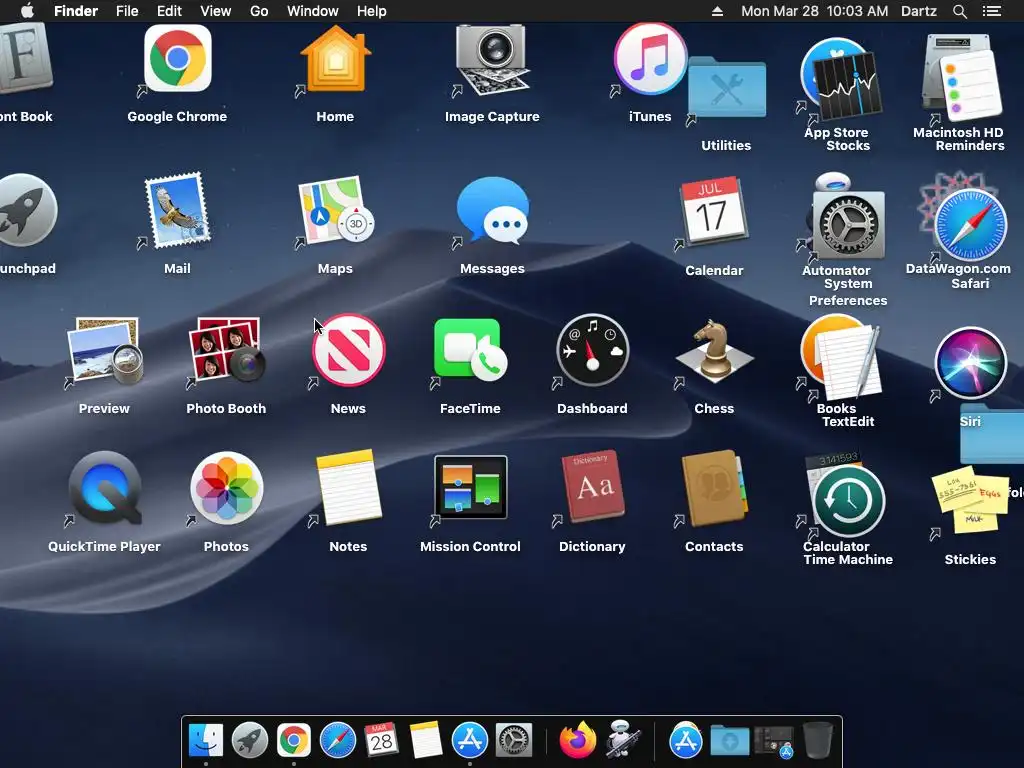Open Calendar showing 28 in the Dock

[x=381, y=740]
